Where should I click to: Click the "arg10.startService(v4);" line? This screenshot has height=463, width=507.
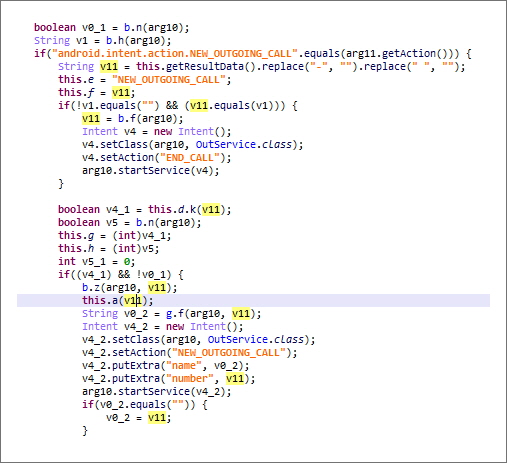click(151, 170)
